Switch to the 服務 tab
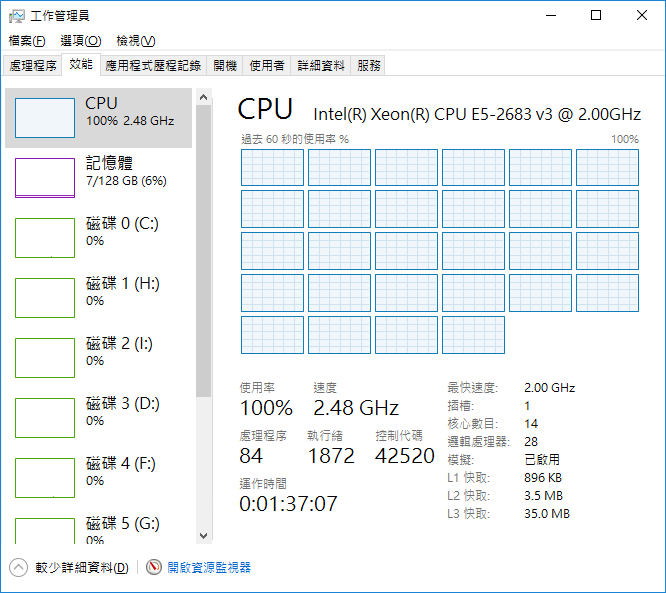 pyautogui.click(x=368, y=66)
